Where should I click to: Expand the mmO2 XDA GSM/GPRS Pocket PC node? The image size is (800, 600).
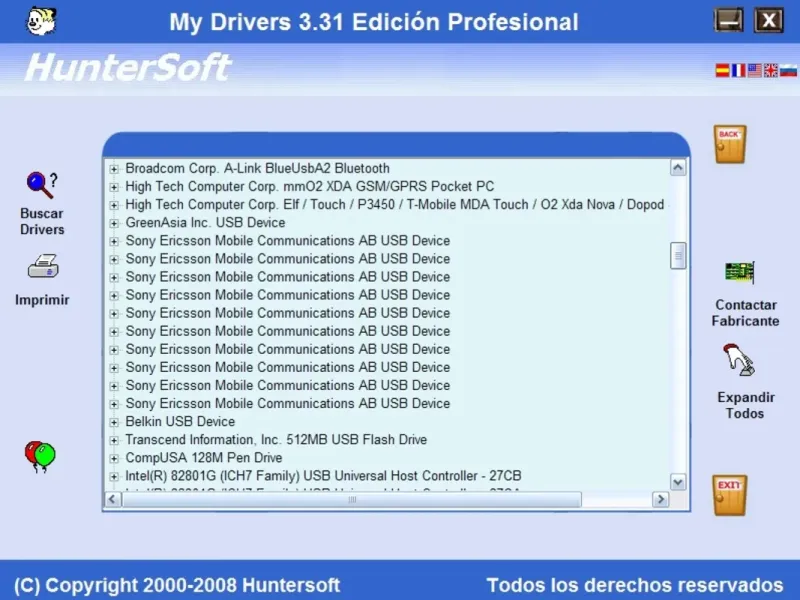(x=114, y=187)
